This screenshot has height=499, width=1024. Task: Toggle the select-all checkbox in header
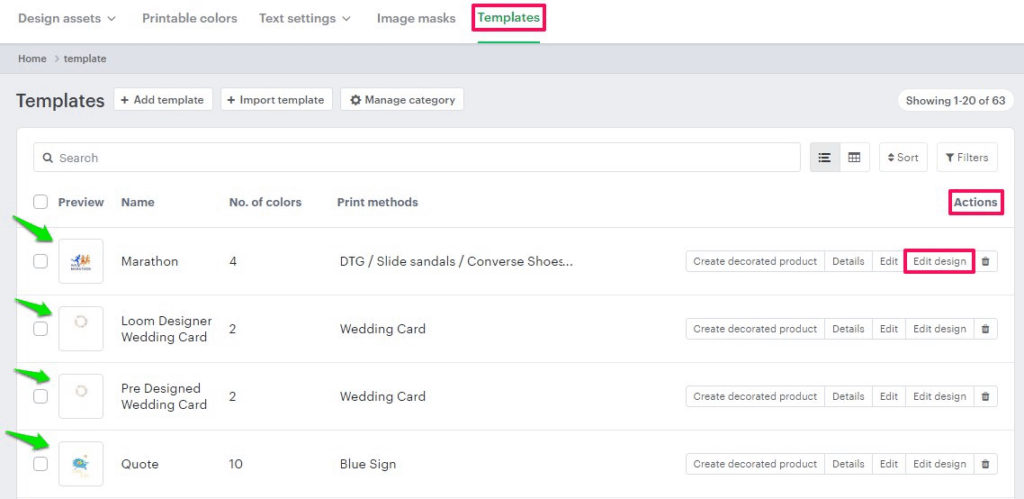[x=40, y=202]
